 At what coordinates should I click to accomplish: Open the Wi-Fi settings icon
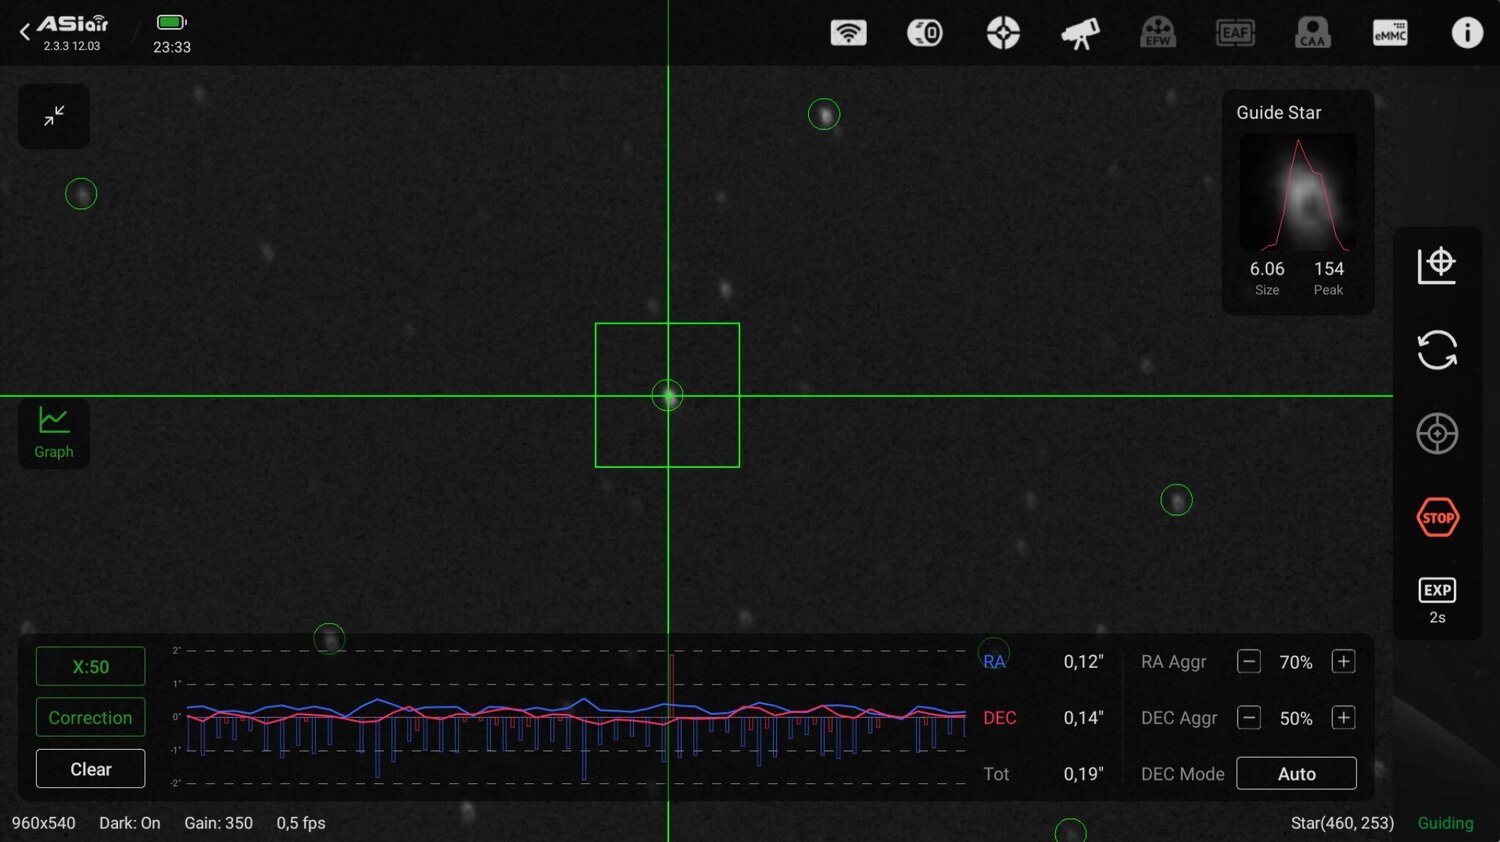pos(848,33)
